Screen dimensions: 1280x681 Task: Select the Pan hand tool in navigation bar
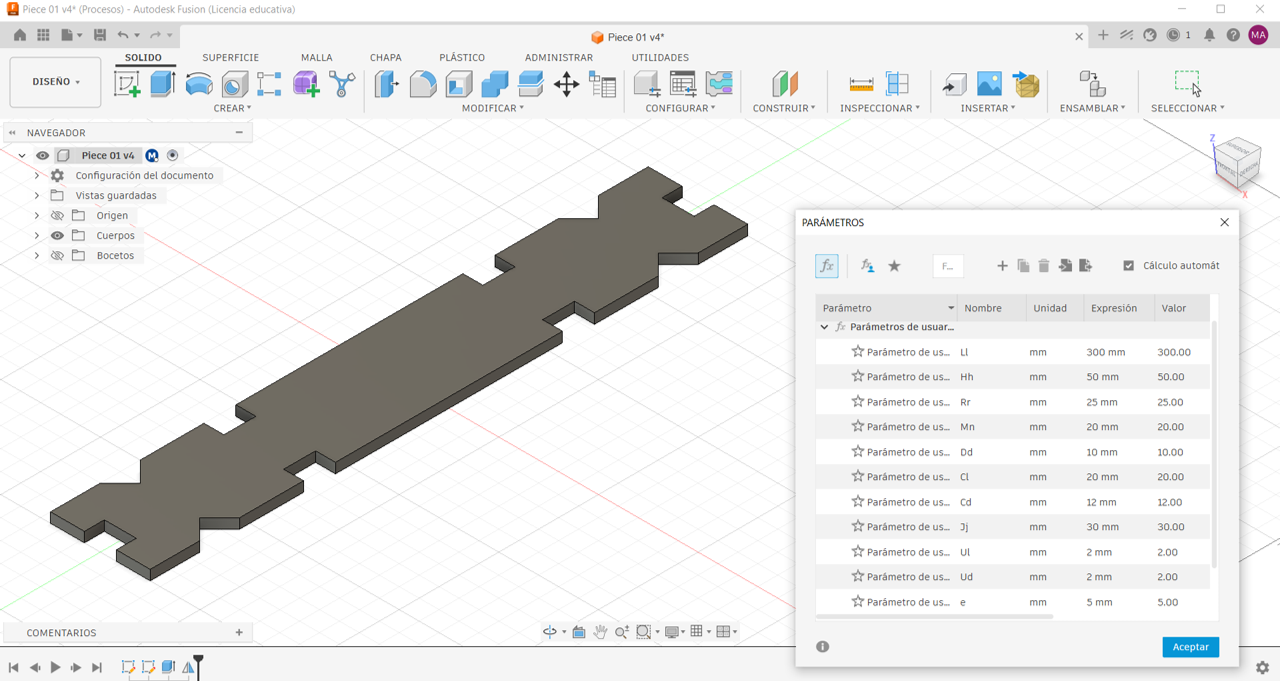(600, 632)
